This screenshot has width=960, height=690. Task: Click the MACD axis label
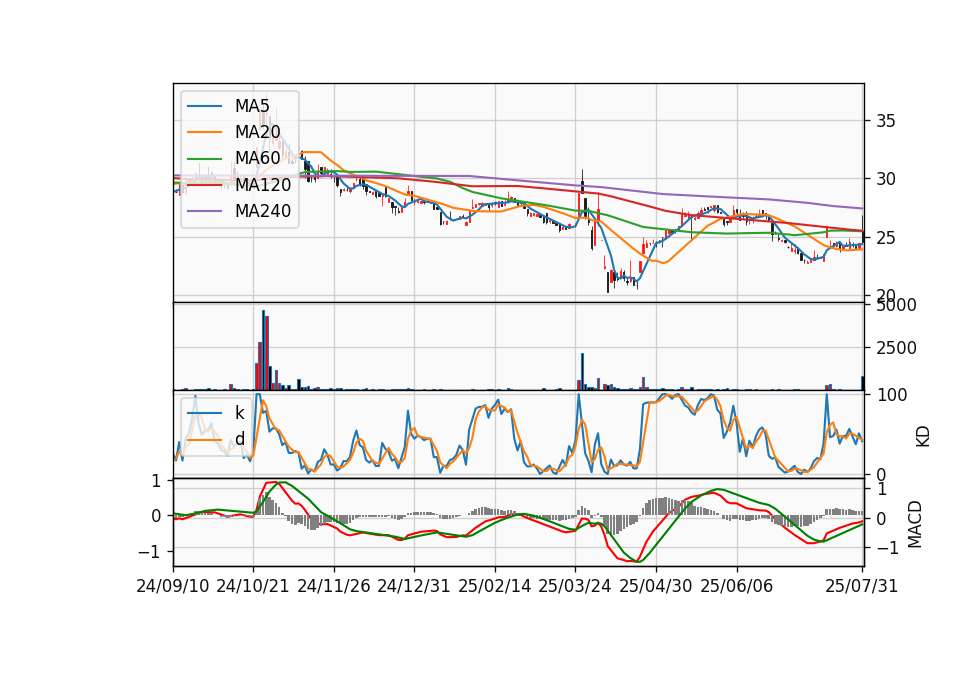[915, 524]
